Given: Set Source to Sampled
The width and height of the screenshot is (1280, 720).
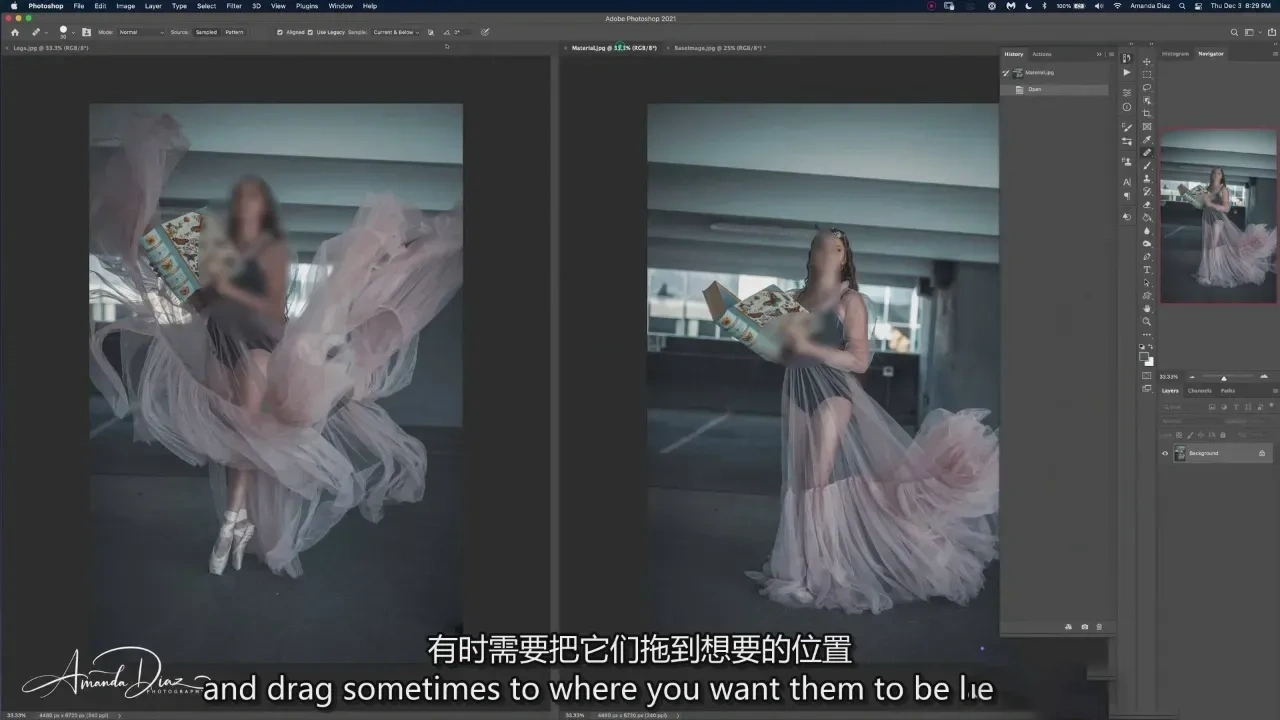Looking at the screenshot, I should pyautogui.click(x=206, y=32).
